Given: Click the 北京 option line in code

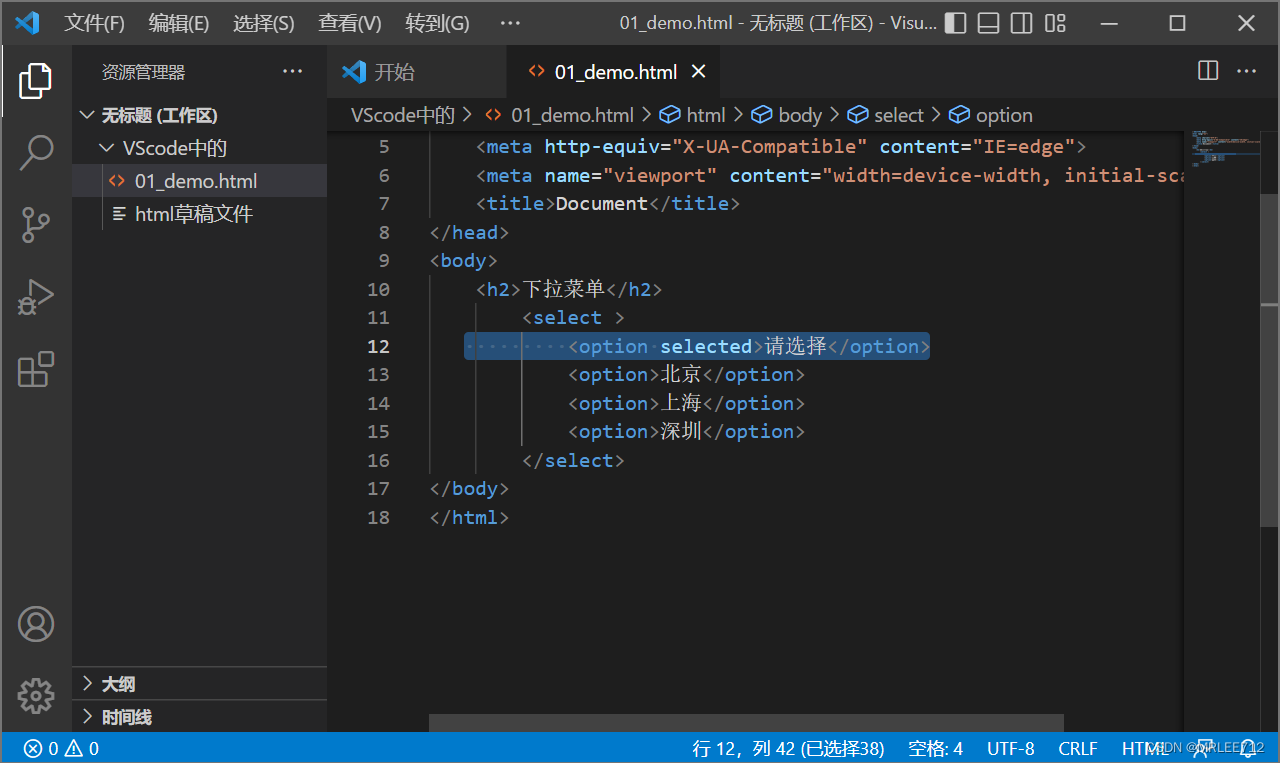Looking at the screenshot, I should 686,374.
